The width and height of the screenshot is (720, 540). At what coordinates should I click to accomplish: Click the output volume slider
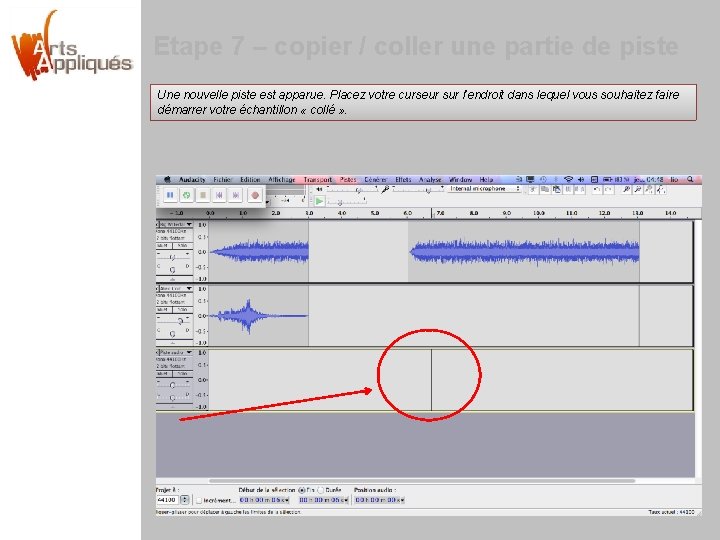tap(352, 189)
